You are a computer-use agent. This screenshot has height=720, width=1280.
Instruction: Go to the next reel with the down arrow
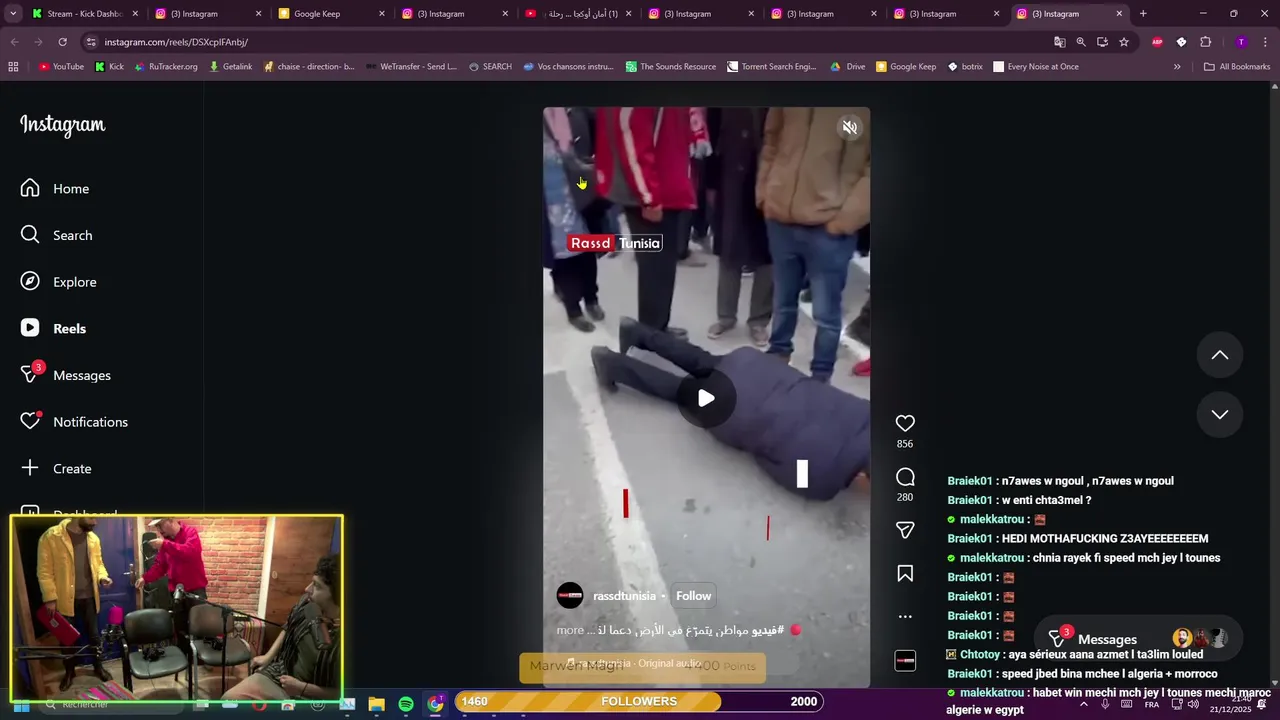pos(1220,414)
